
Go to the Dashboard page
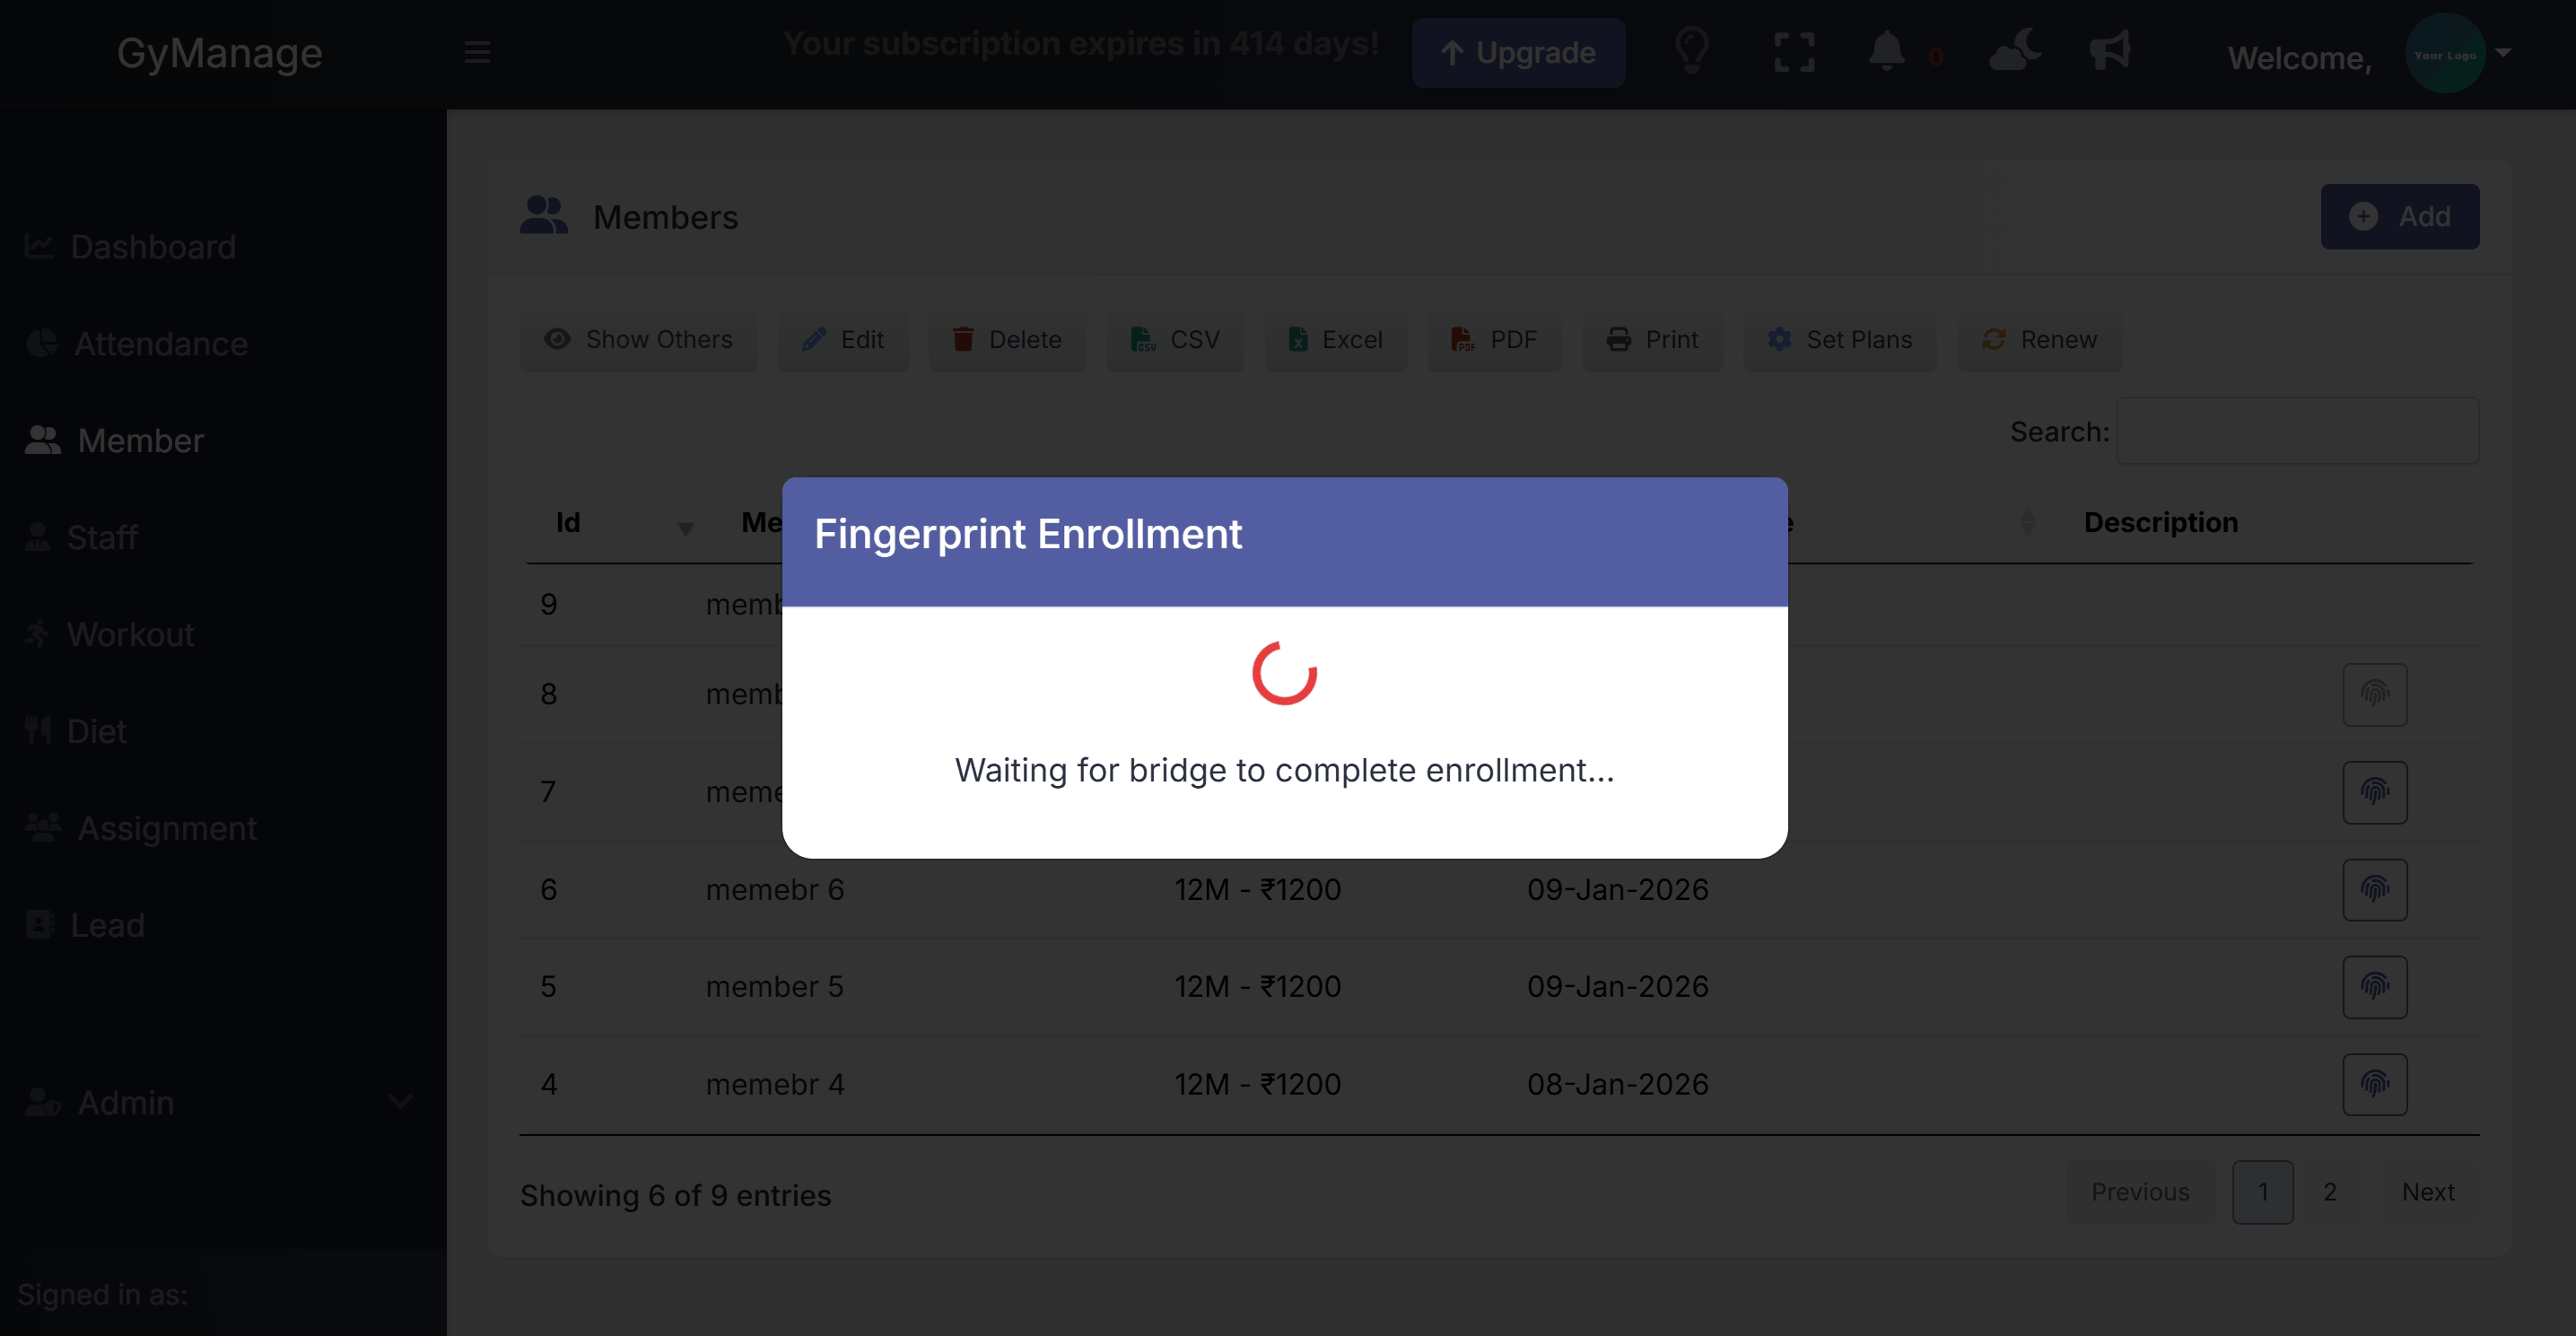[152, 246]
